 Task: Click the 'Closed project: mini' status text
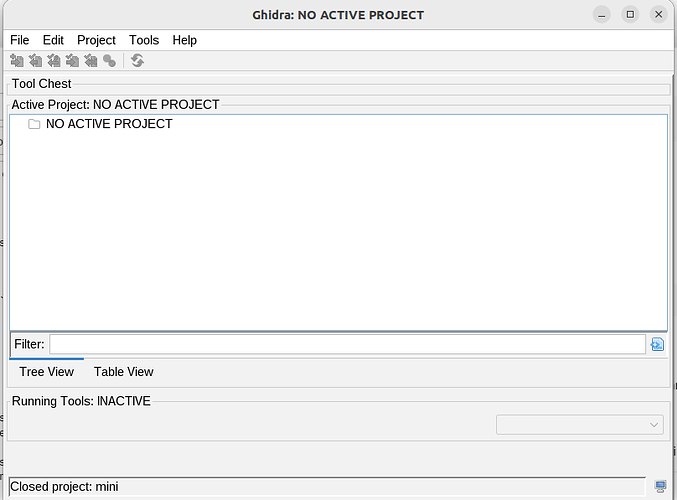[64, 487]
